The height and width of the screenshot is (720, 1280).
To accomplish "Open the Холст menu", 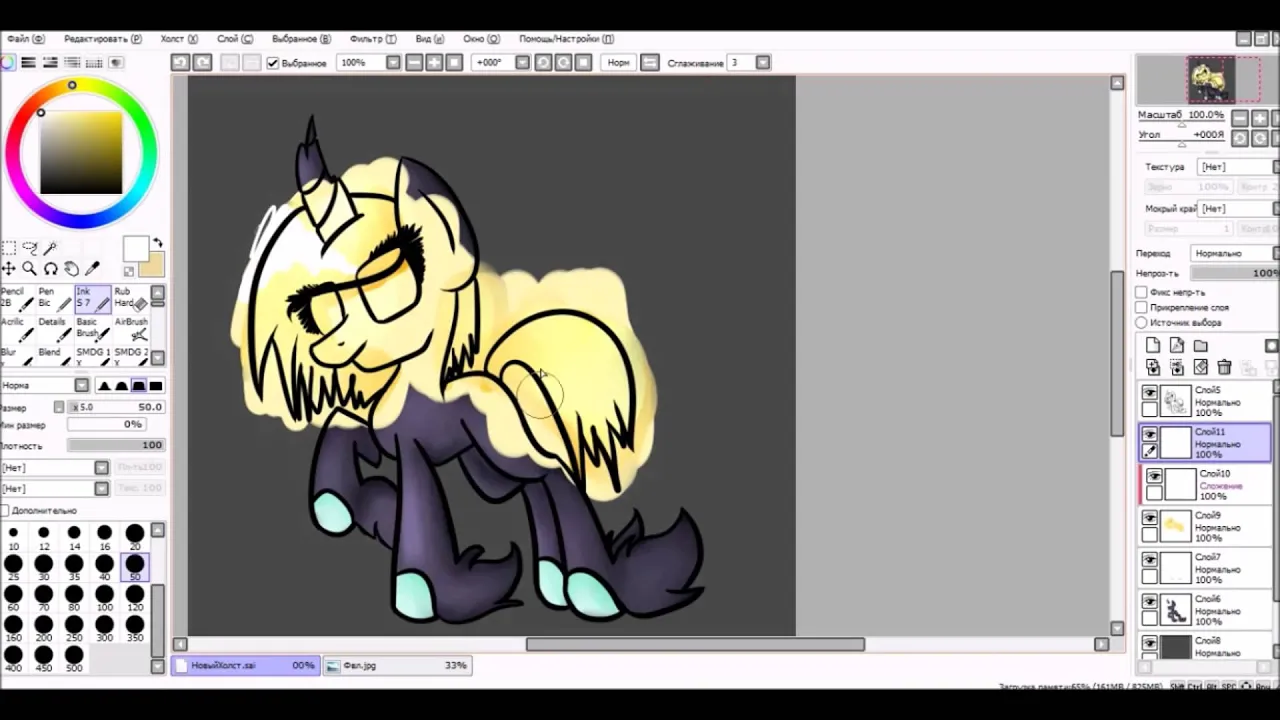I will [x=179, y=39].
